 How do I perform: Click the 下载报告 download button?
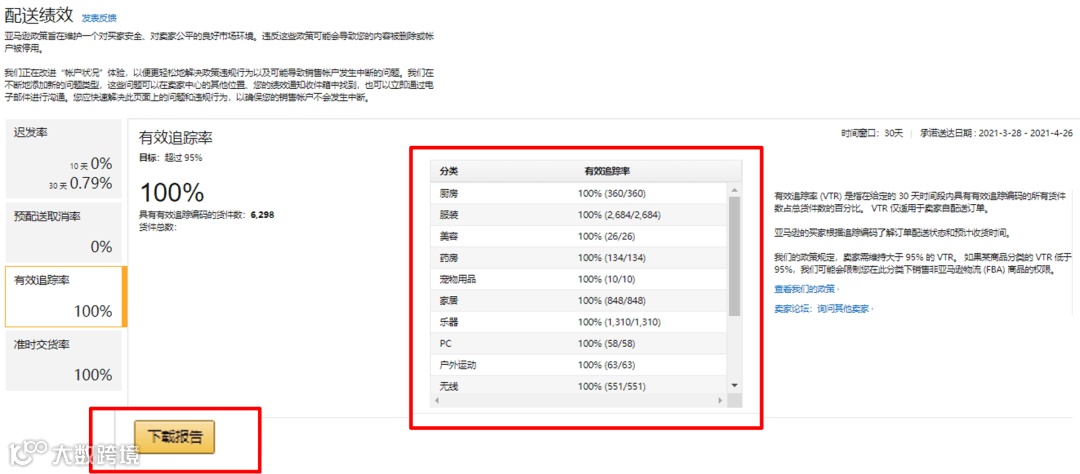pos(175,436)
